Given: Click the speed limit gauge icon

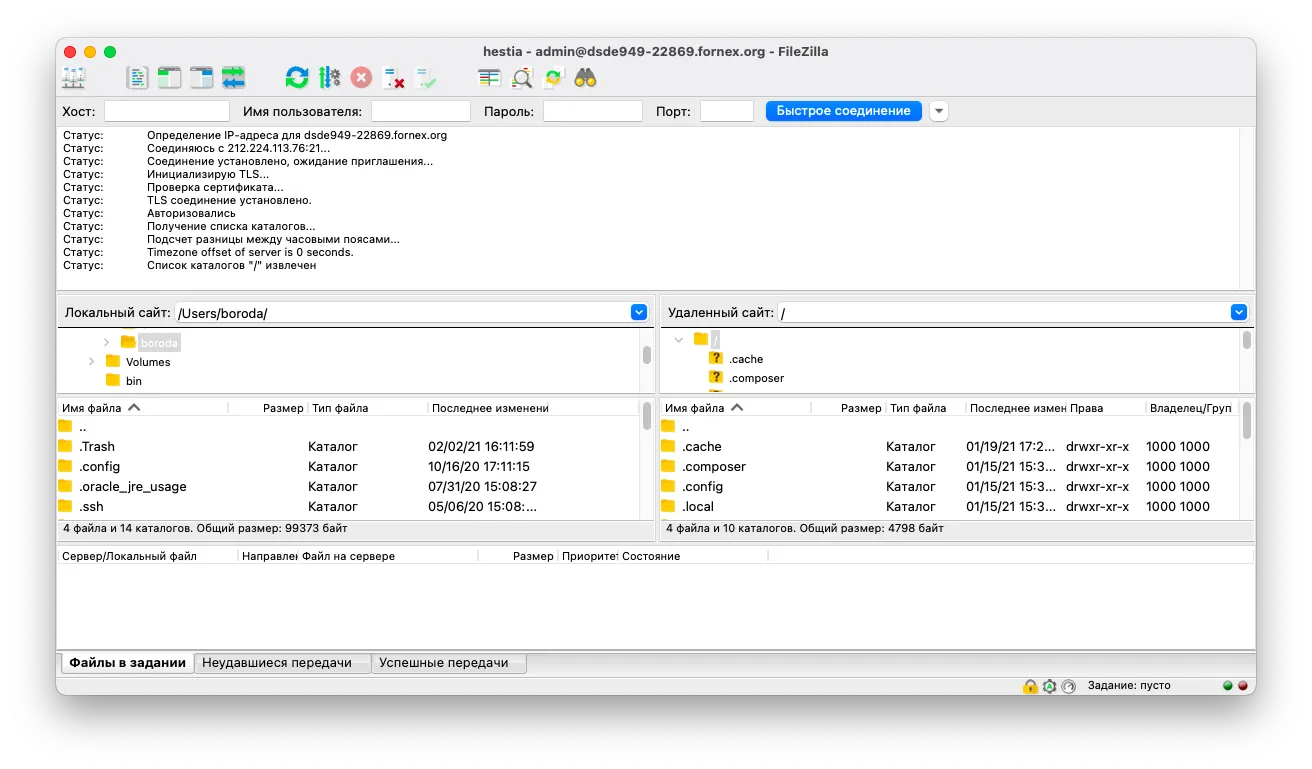Looking at the screenshot, I should (x=1068, y=686).
